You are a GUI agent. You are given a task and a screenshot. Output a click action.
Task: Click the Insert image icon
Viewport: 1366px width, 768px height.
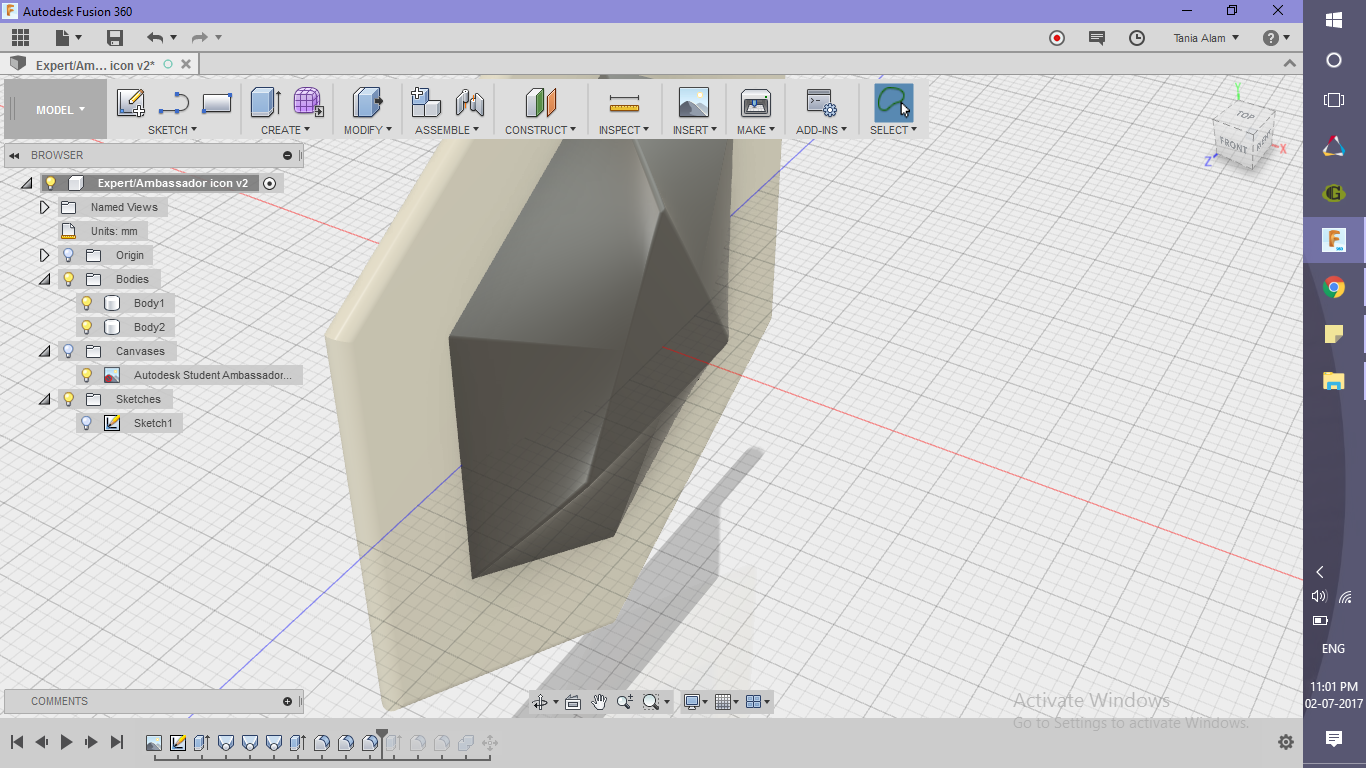pos(693,102)
